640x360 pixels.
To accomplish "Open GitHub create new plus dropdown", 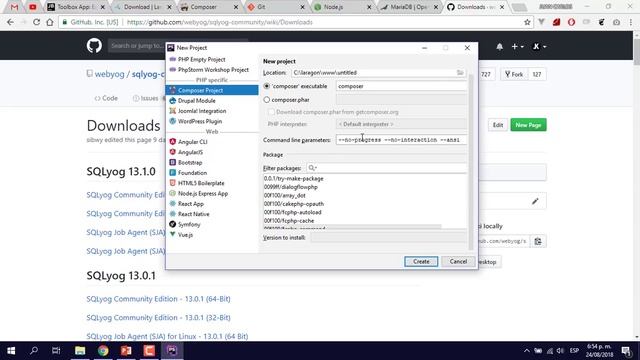I will tap(517, 47).
